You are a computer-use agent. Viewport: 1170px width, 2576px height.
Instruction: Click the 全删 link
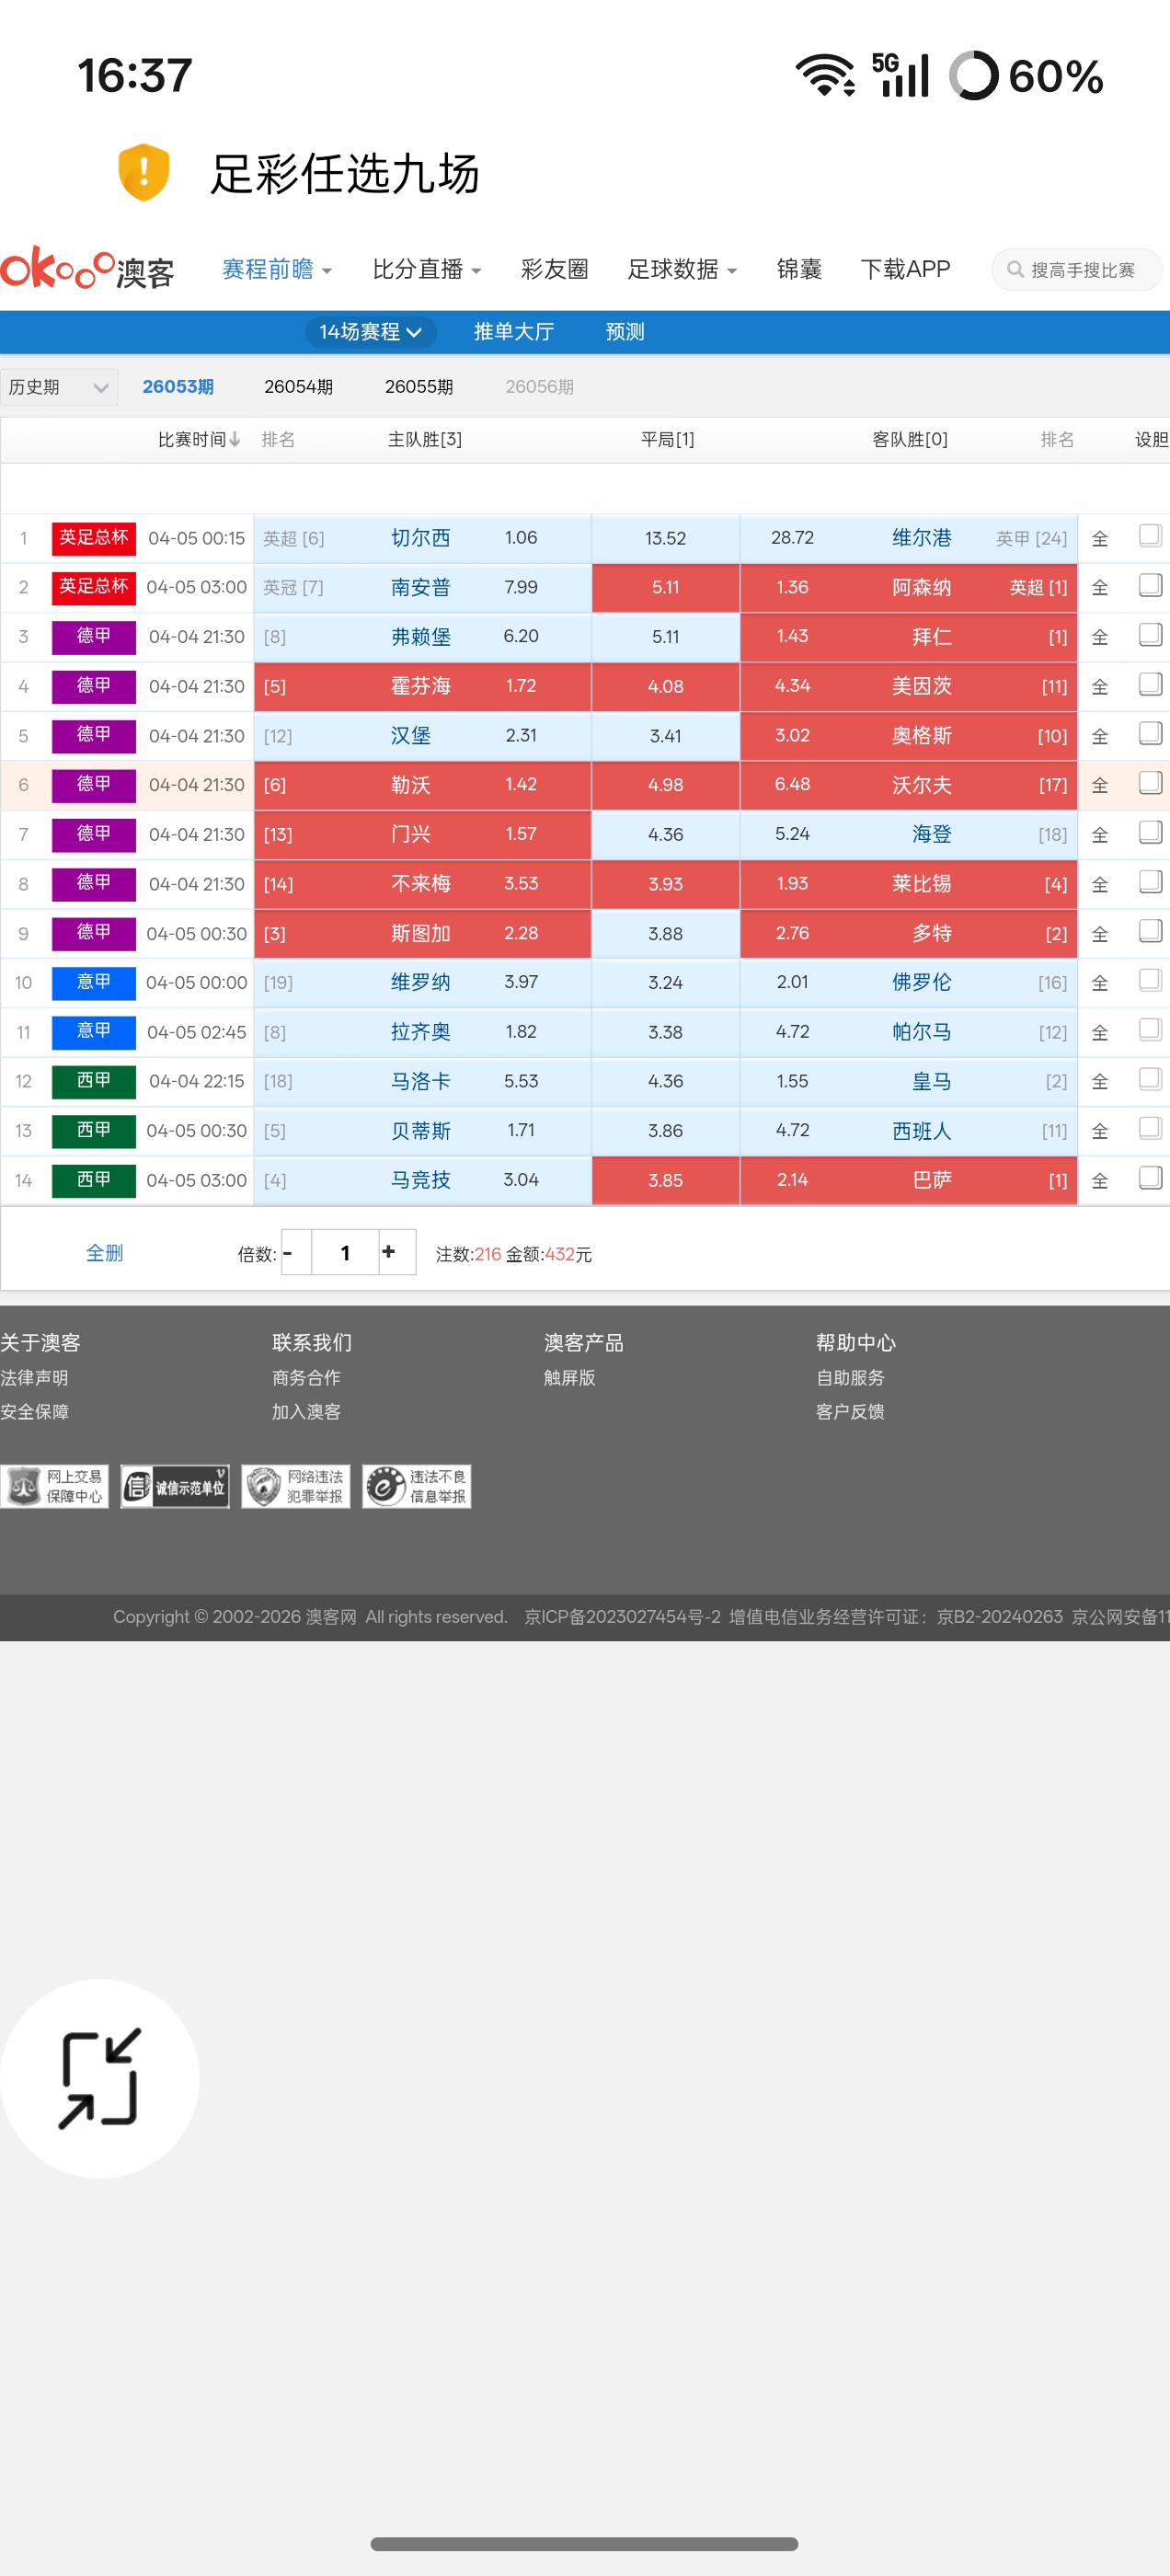104,1253
